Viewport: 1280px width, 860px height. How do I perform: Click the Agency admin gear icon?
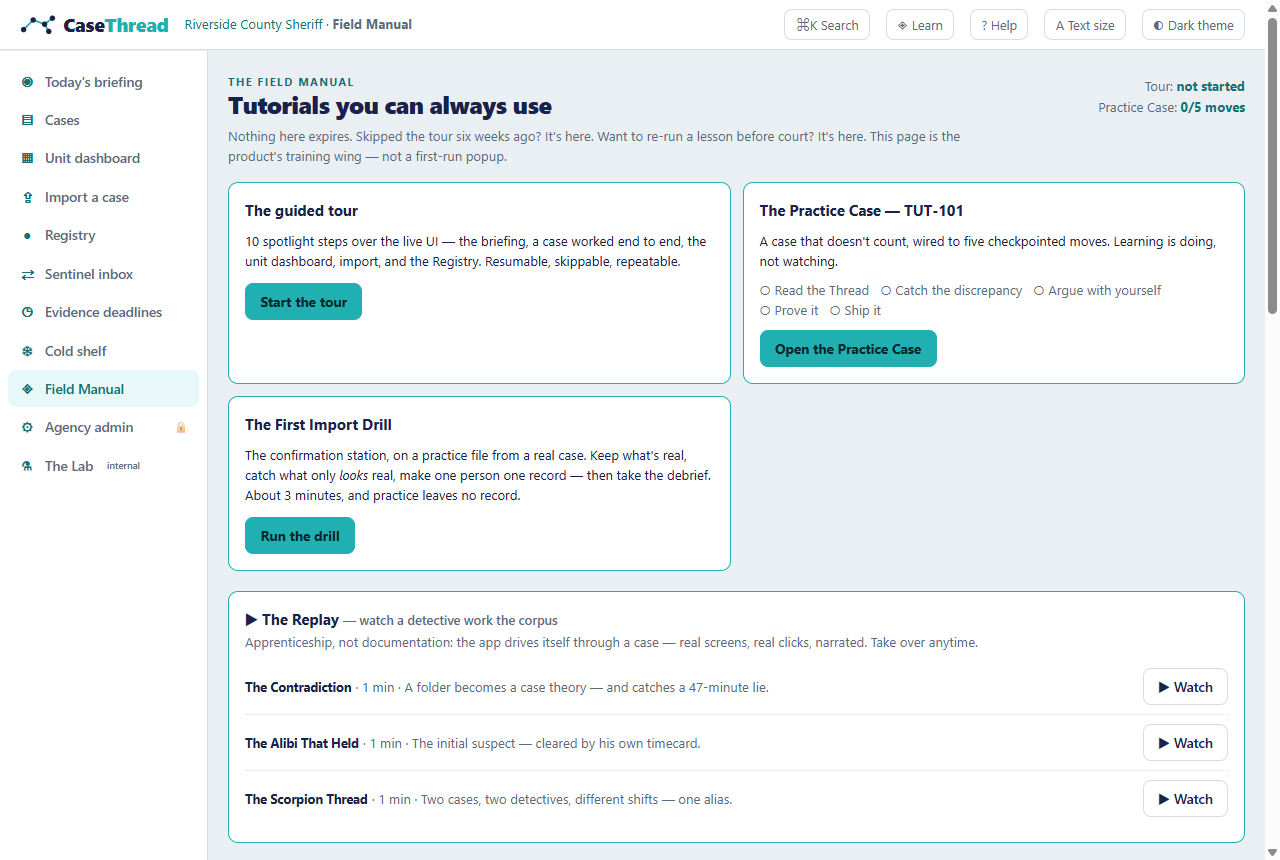click(27, 427)
